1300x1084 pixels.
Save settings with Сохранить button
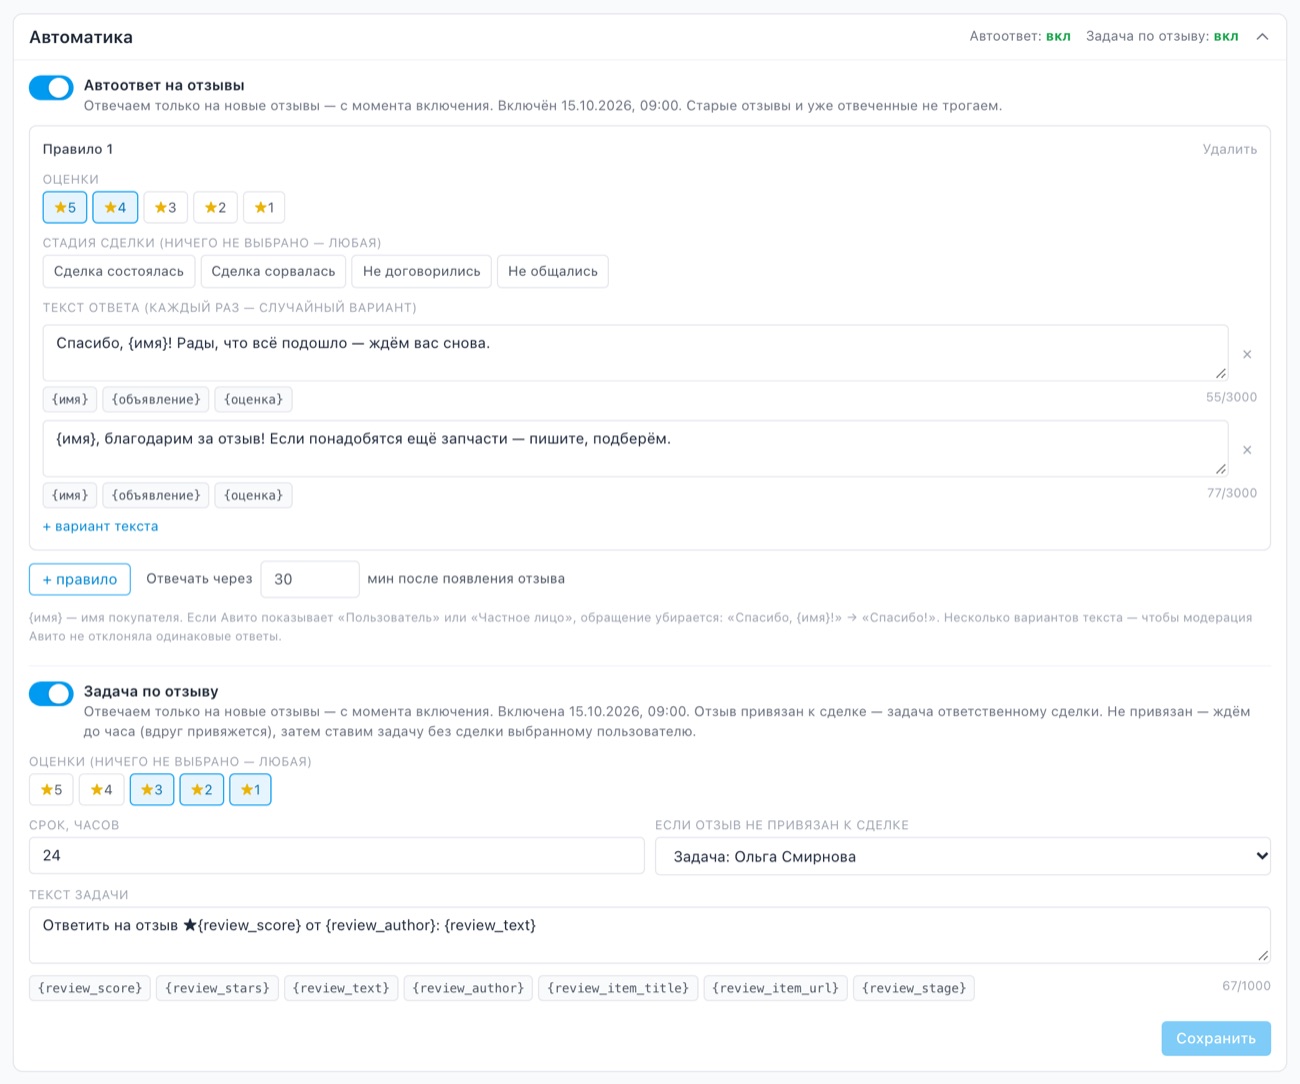pos(1216,1038)
